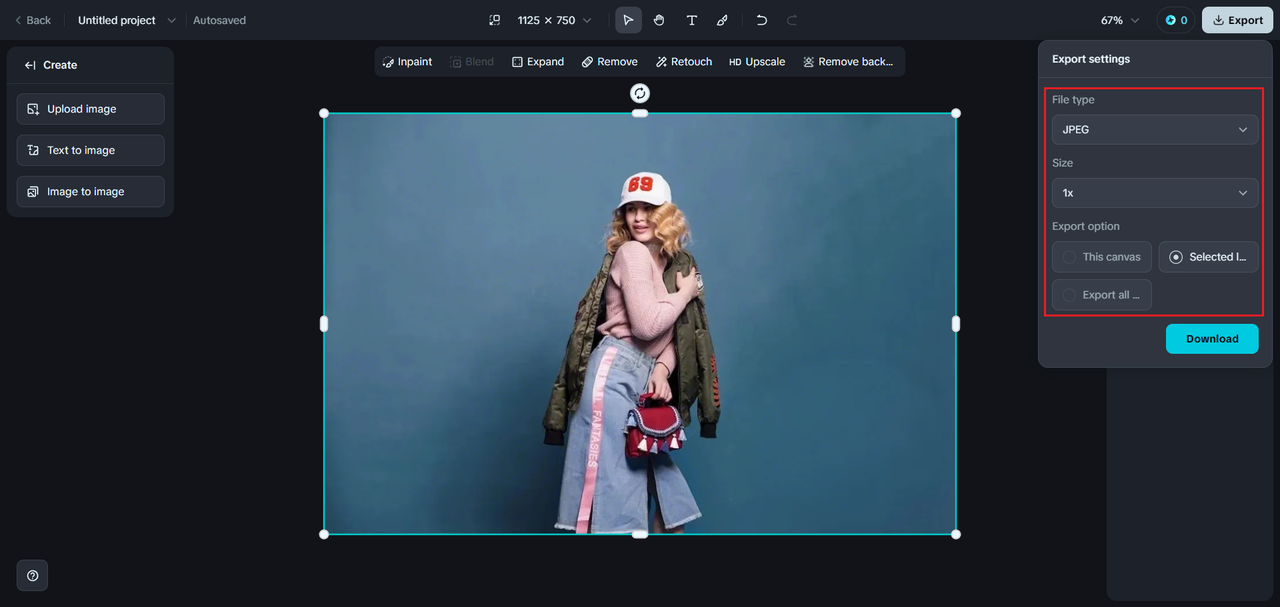Click the woman photo on the canvas

640,323
